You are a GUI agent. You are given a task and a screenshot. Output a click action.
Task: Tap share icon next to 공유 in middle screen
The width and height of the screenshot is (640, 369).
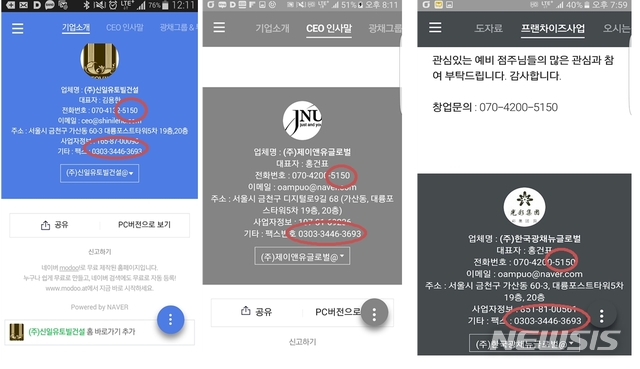pyautogui.click(x=245, y=311)
